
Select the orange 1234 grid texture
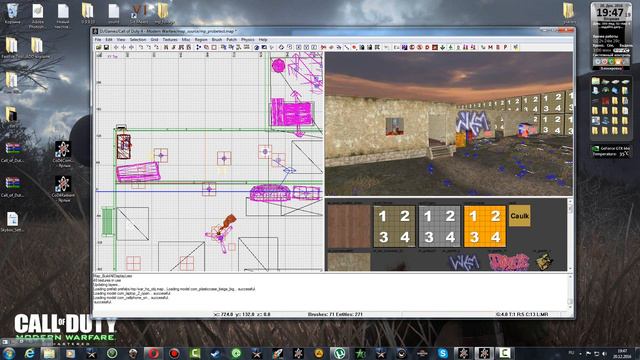(484, 226)
